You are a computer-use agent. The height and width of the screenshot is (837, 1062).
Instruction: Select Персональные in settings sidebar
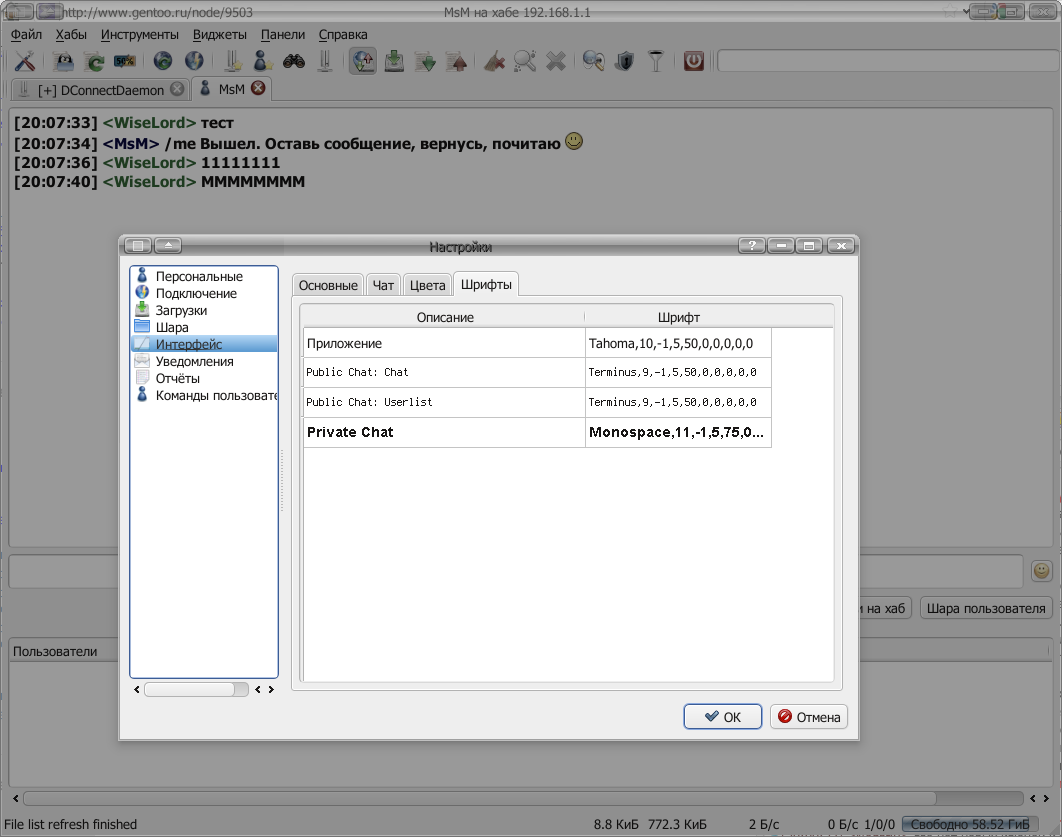pyautogui.click(x=204, y=276)
